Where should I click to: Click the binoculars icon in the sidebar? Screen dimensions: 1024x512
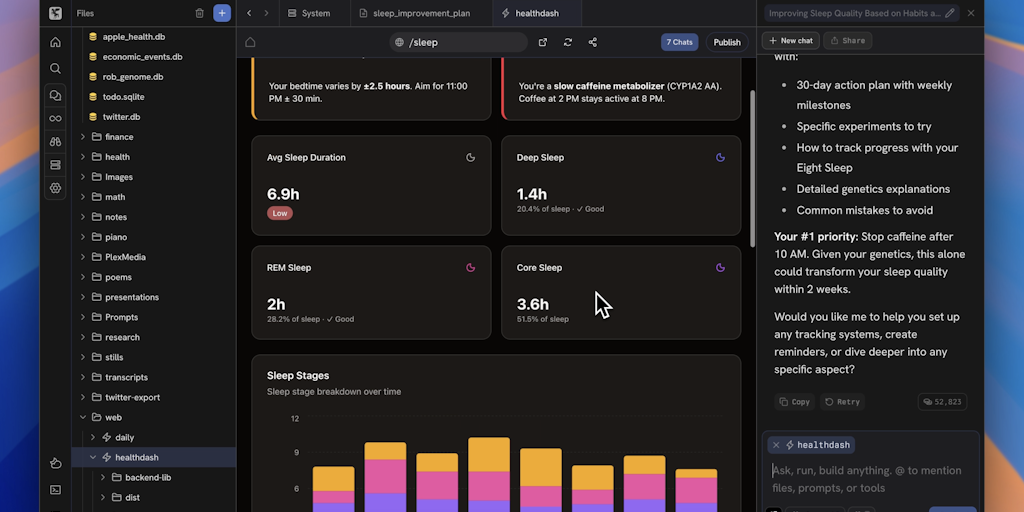pos(55,142)
